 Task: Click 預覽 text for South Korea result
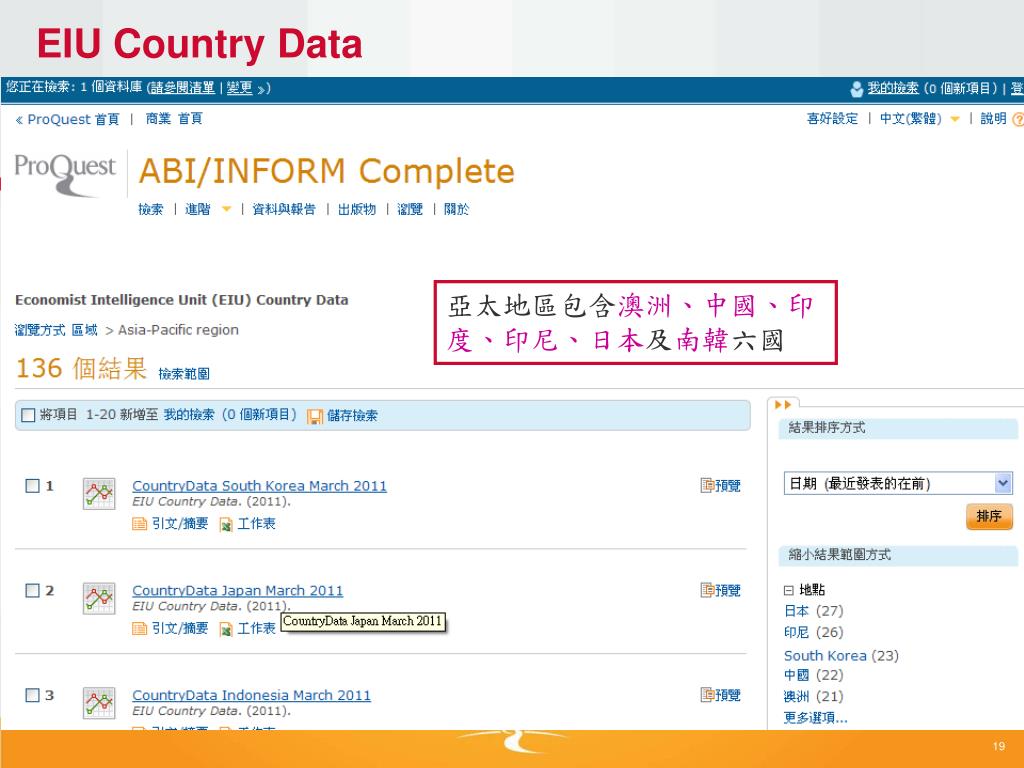coord(728,485)
